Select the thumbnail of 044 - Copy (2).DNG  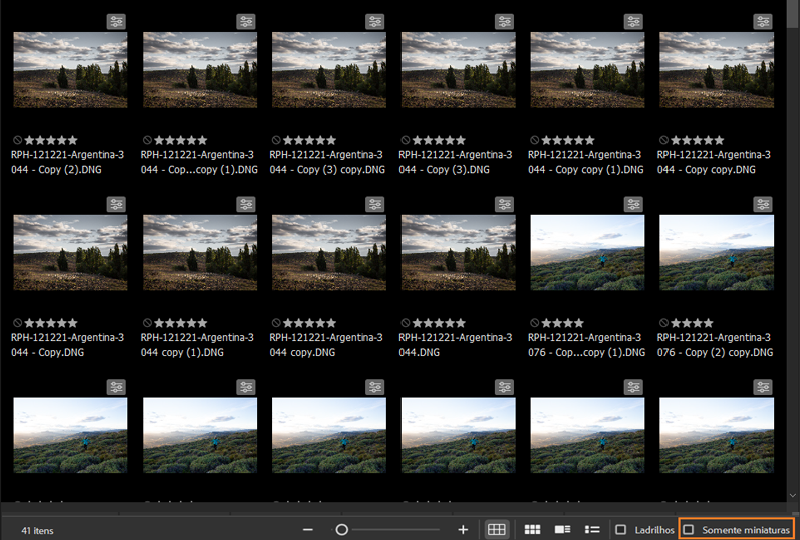pyautogui.click(x=70, y=70)
